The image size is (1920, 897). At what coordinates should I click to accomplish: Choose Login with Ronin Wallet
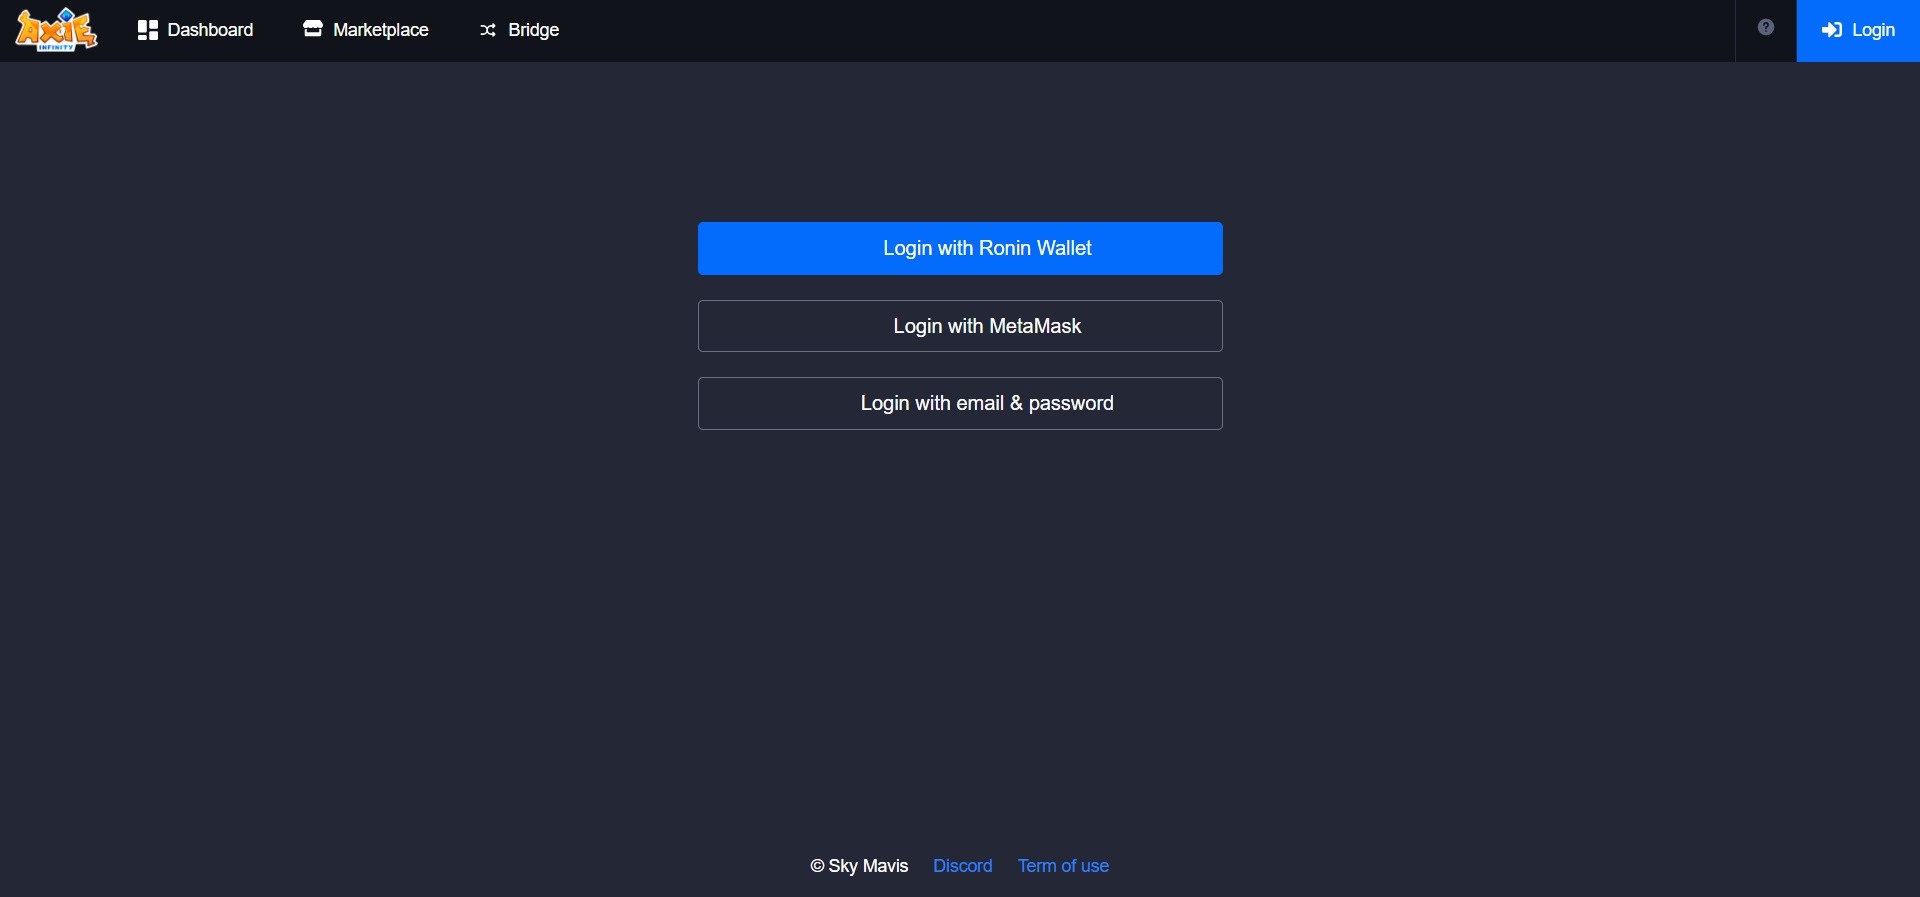(x=960, y=248)
